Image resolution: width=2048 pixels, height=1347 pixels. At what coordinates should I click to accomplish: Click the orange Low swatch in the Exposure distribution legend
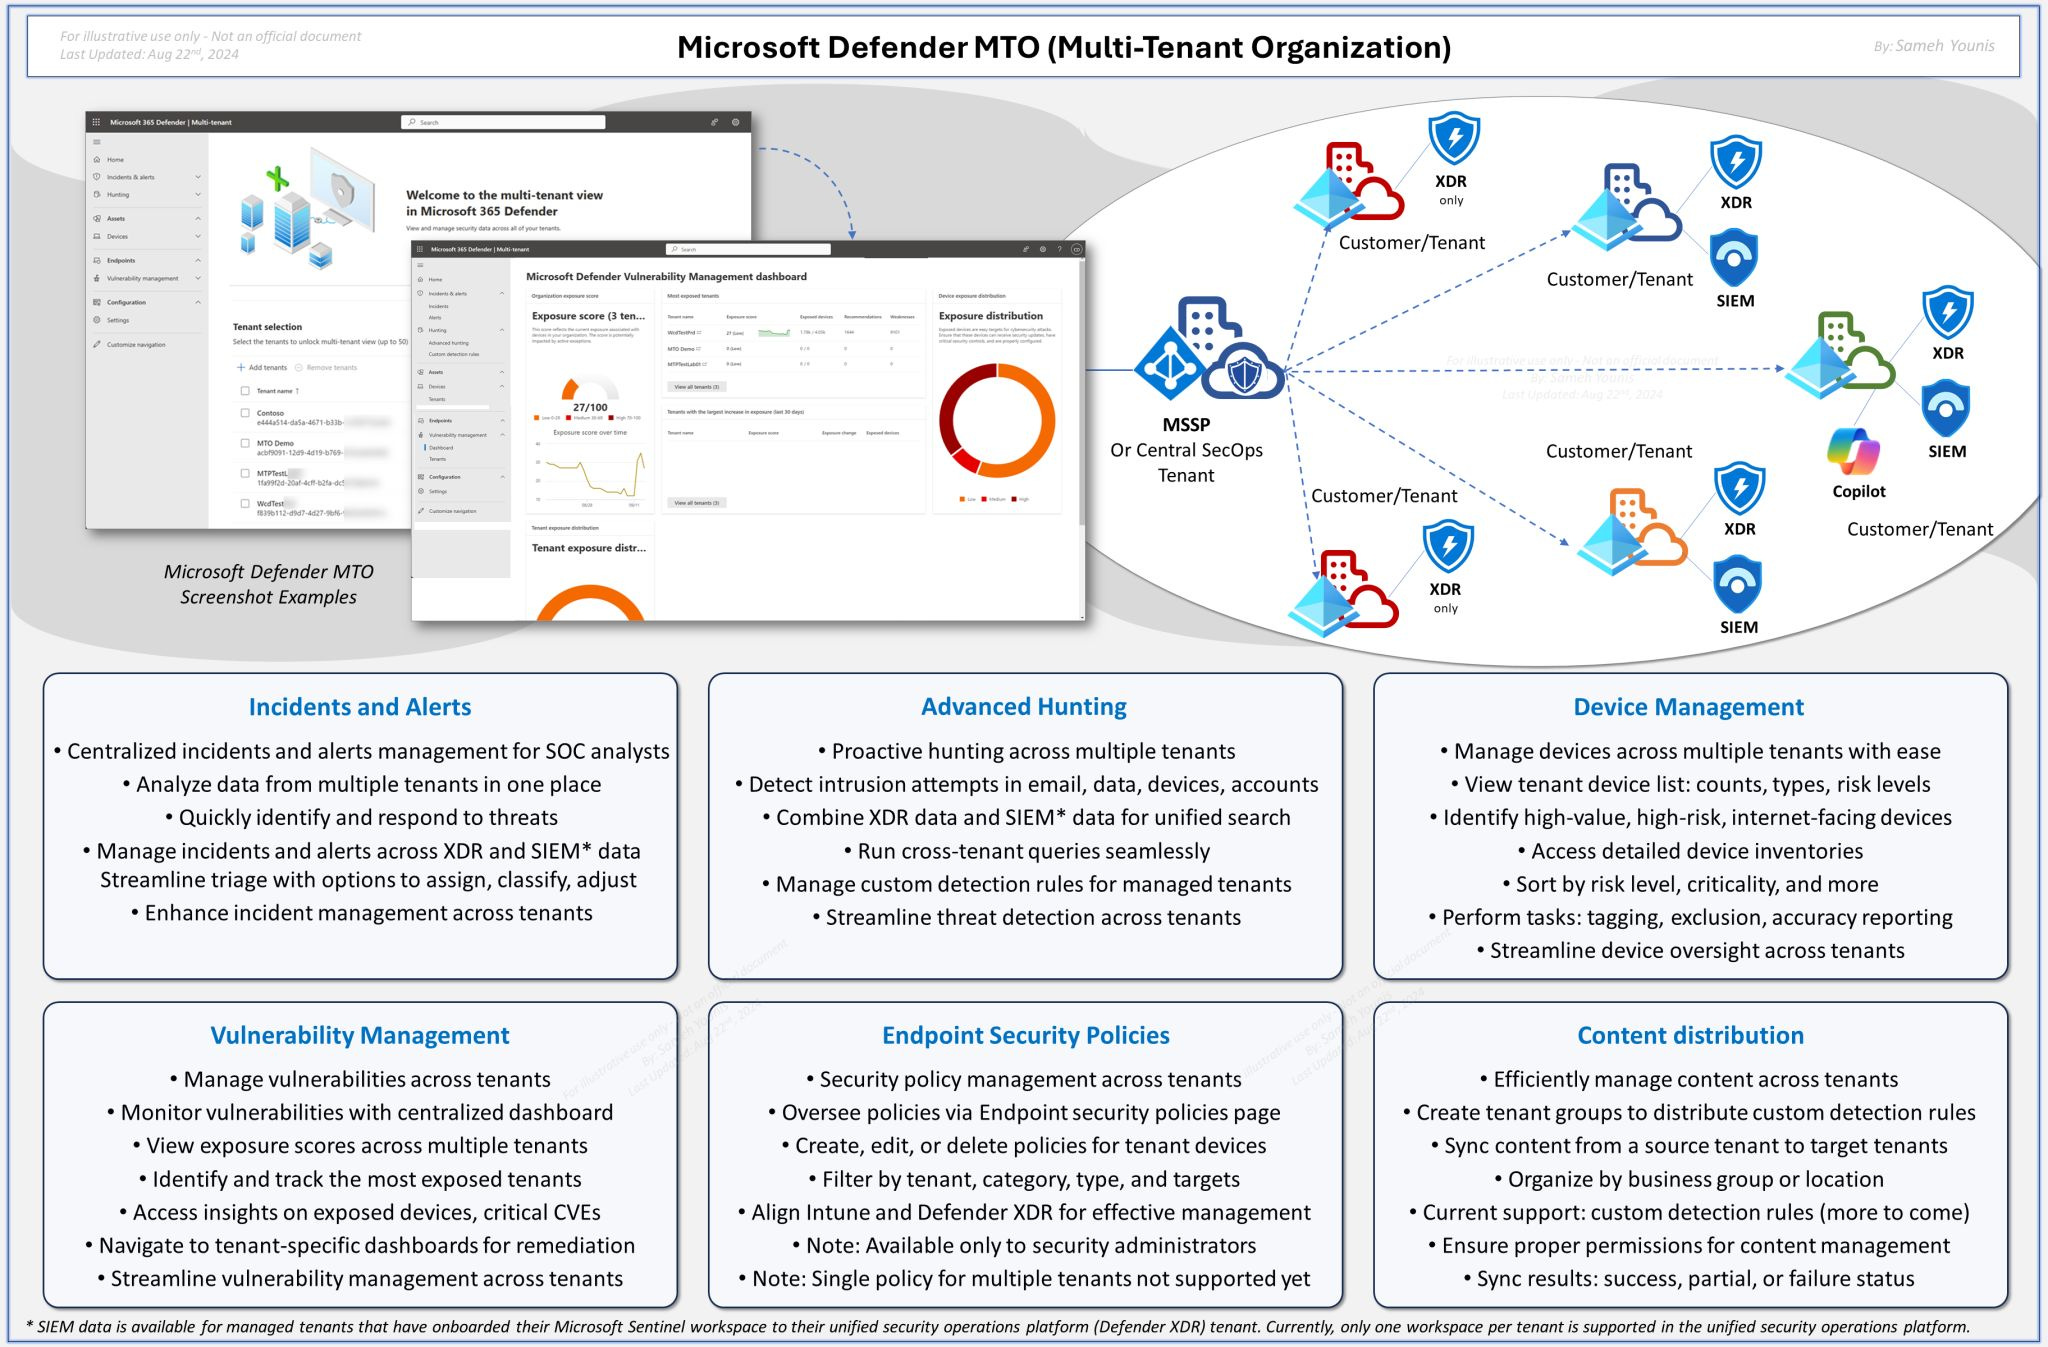pyautogui.click(x=961, y=499)
